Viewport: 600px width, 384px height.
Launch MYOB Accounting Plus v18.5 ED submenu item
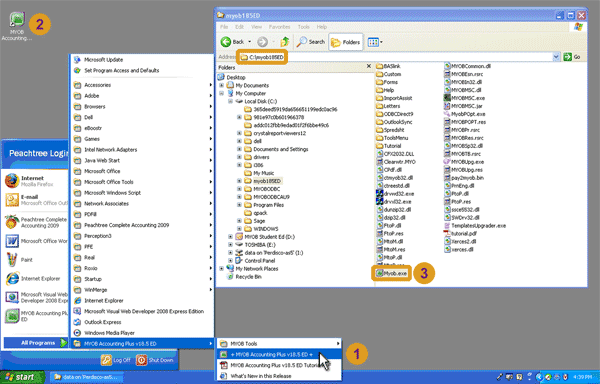(279, 354)
